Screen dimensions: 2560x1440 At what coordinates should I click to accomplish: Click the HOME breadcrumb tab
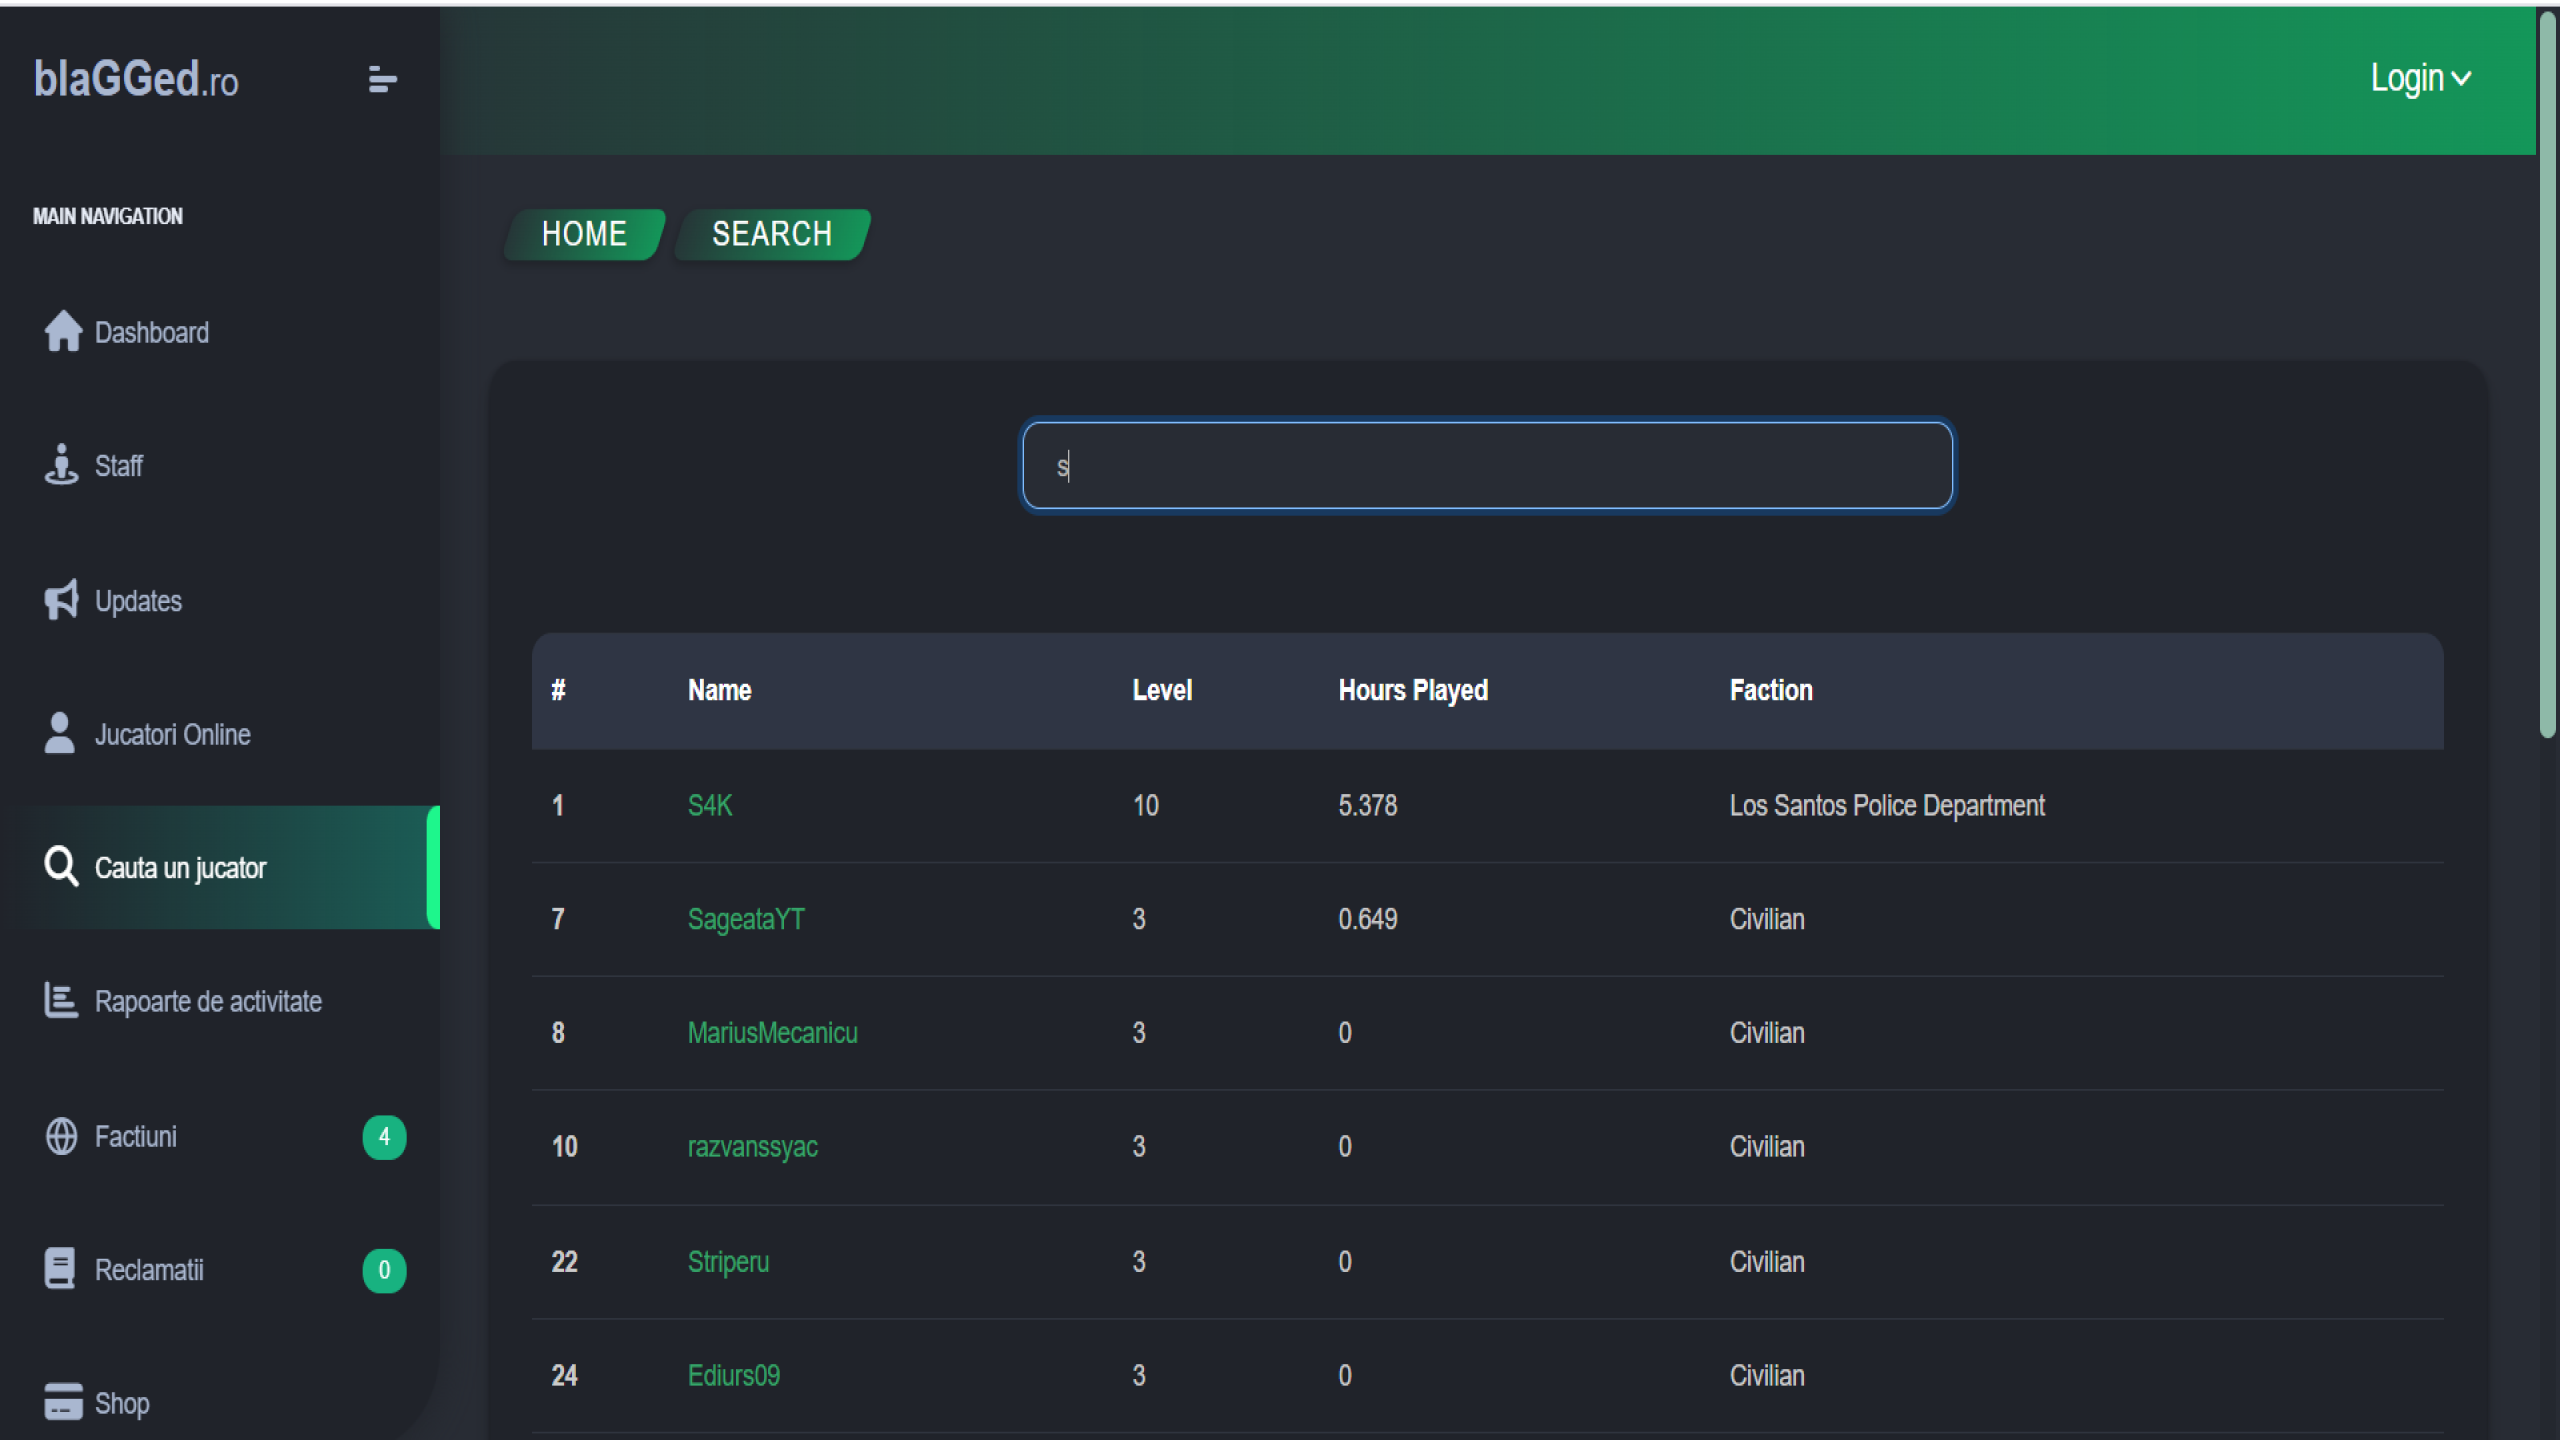(x=584, y=234)
